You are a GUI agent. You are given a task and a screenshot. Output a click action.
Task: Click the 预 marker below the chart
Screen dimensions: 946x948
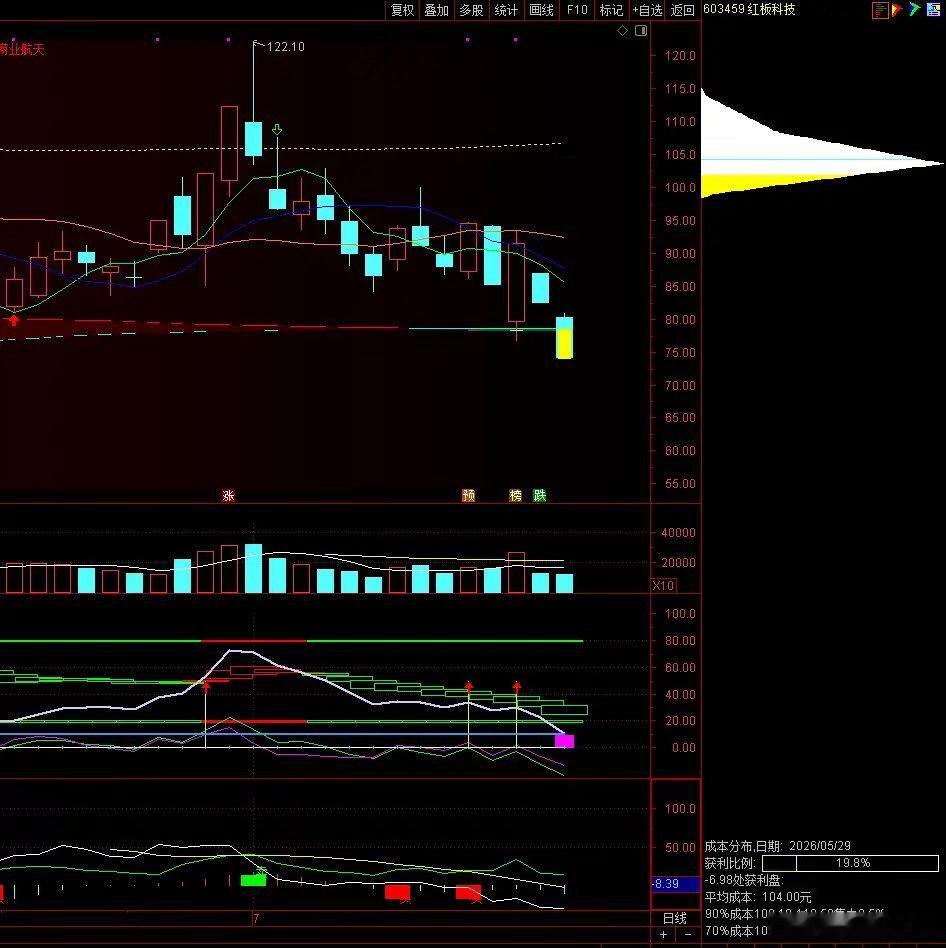pos(468,496)
